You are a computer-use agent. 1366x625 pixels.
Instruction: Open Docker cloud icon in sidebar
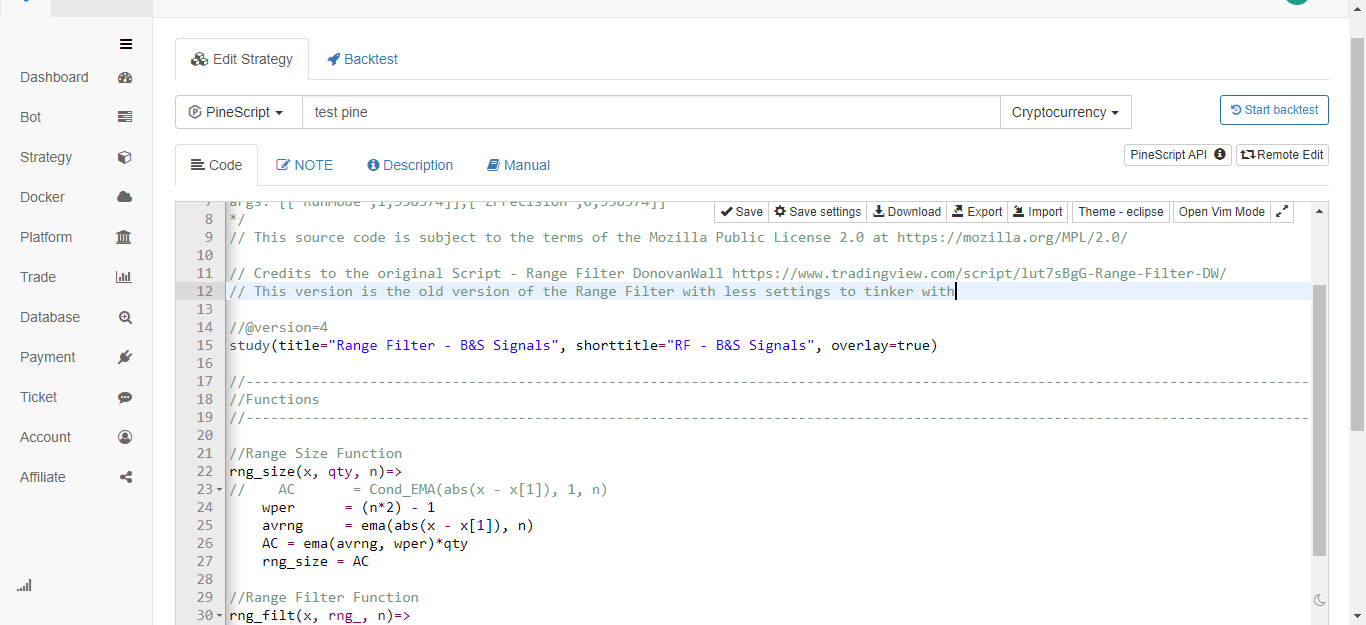pyautogui.click(x=125, y=197)
